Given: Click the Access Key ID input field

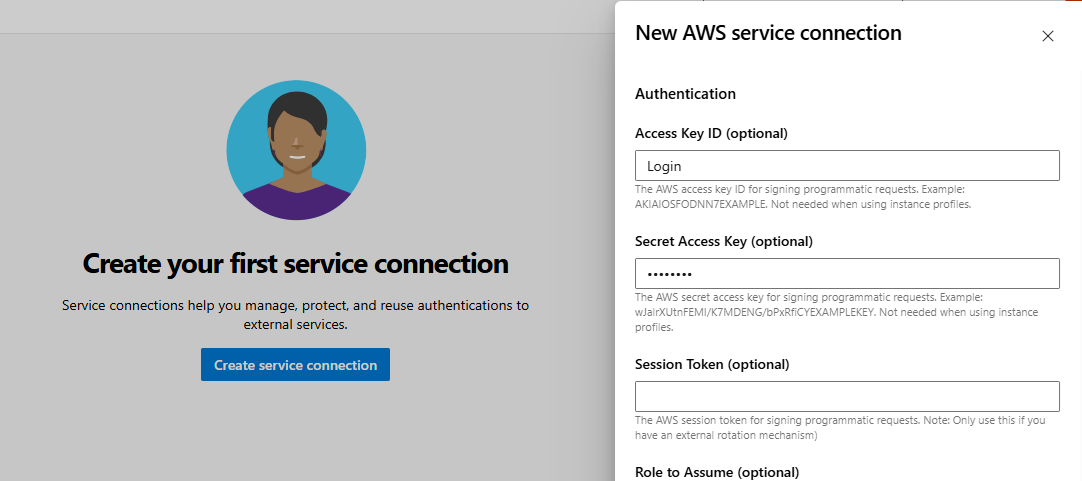Looking at the screenshot, I should pos(847,166).
